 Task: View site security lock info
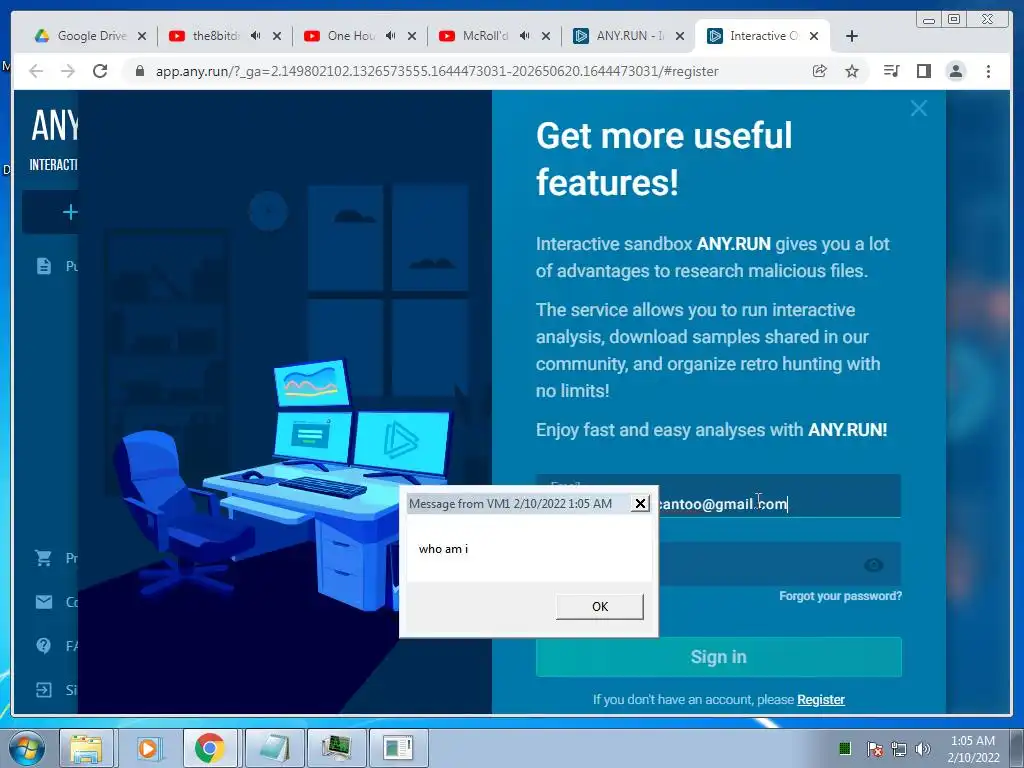tap(140, 71)
